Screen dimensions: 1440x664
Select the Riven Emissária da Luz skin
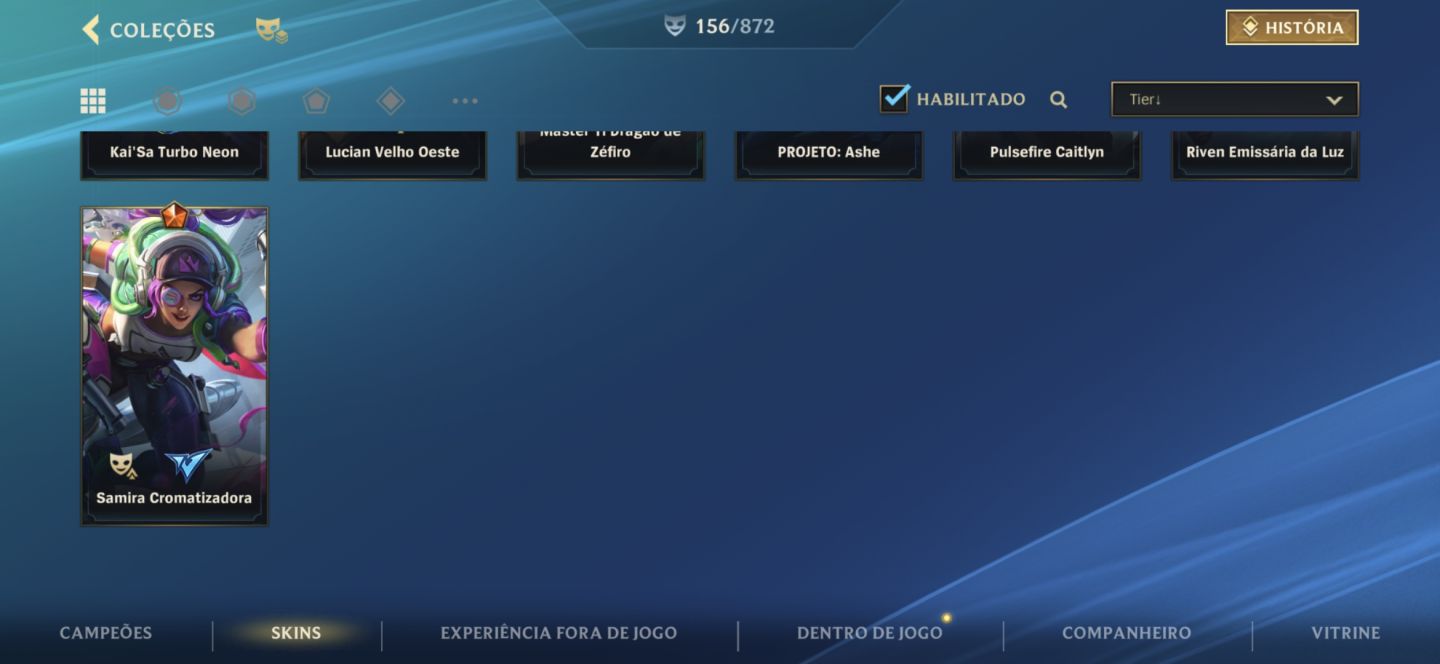[x=1265, y=154]
